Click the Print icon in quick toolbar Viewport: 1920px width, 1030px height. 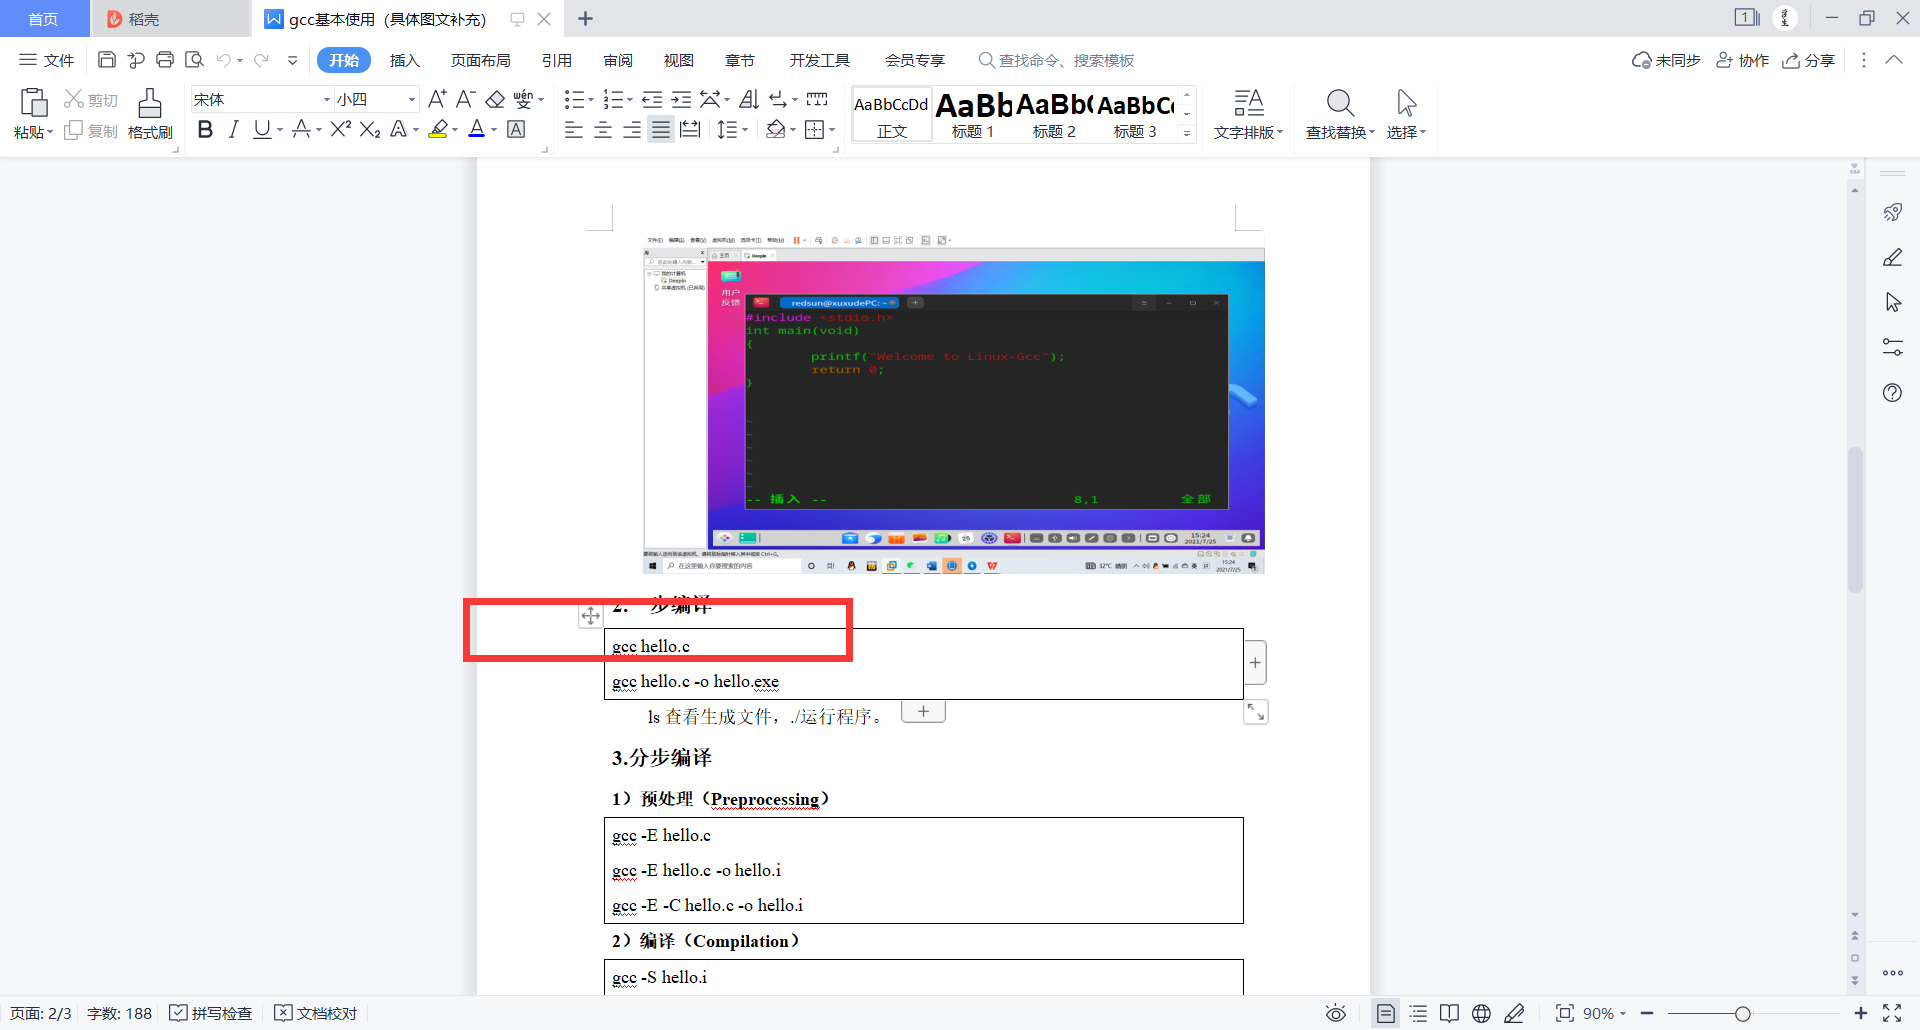pyautogui.click(x=165, y=60)
